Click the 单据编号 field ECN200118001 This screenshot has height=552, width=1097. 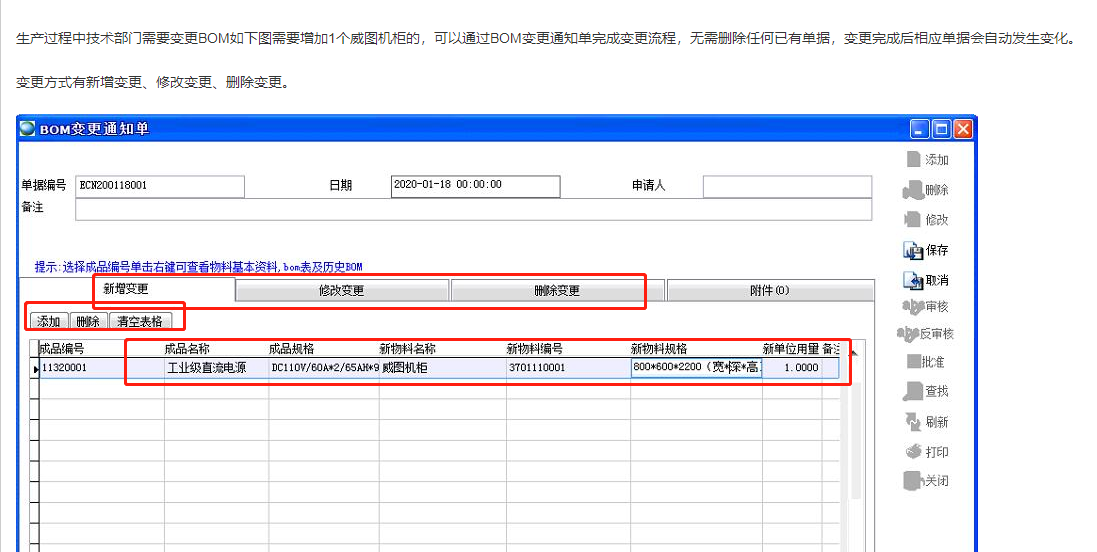click(x=160, y=186)
